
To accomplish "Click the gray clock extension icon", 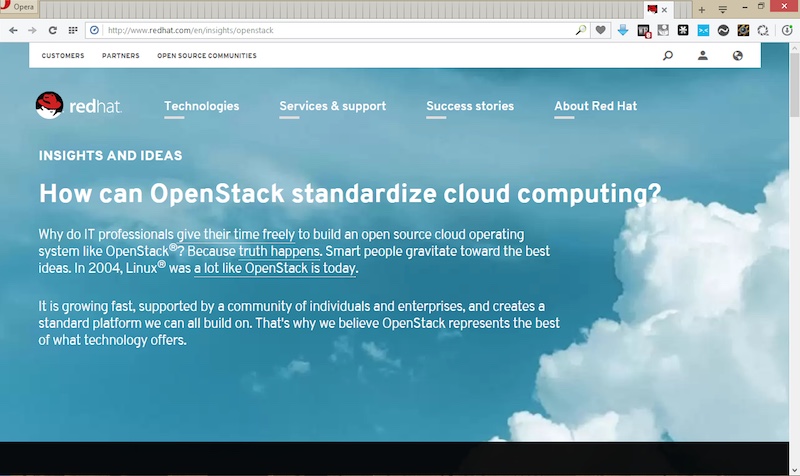I will tap(663, 30).
